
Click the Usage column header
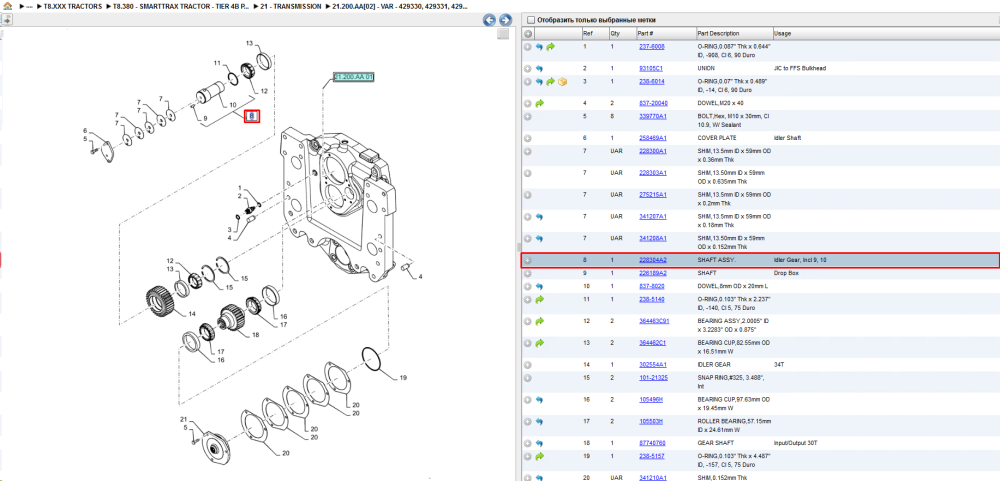(783, 33)
